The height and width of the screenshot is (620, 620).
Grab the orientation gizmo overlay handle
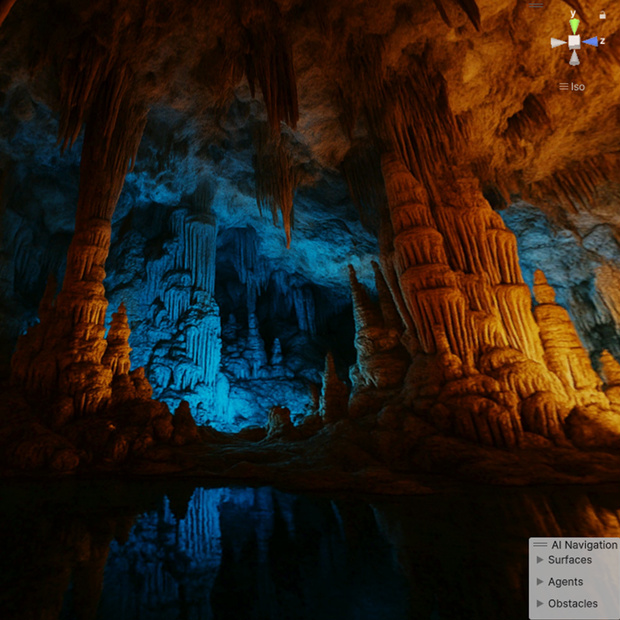click(x=536, y=5)
